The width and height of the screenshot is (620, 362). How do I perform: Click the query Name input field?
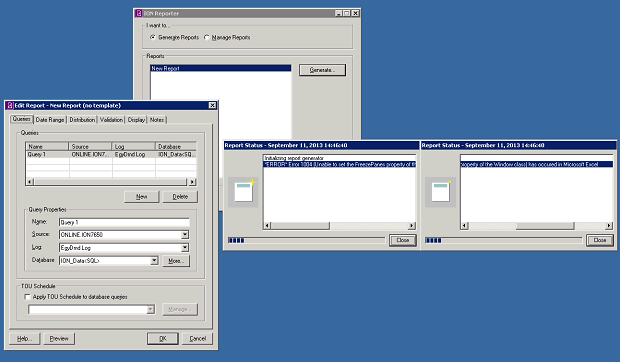[124, 222]
